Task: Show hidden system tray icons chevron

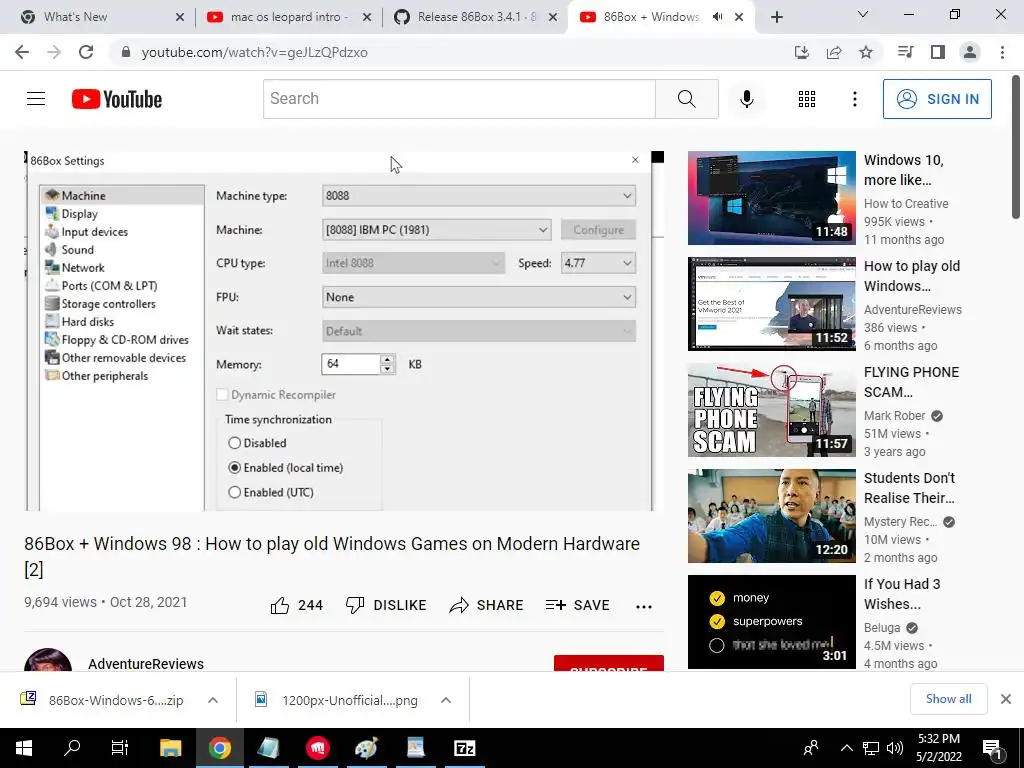Action: [846, 748]
